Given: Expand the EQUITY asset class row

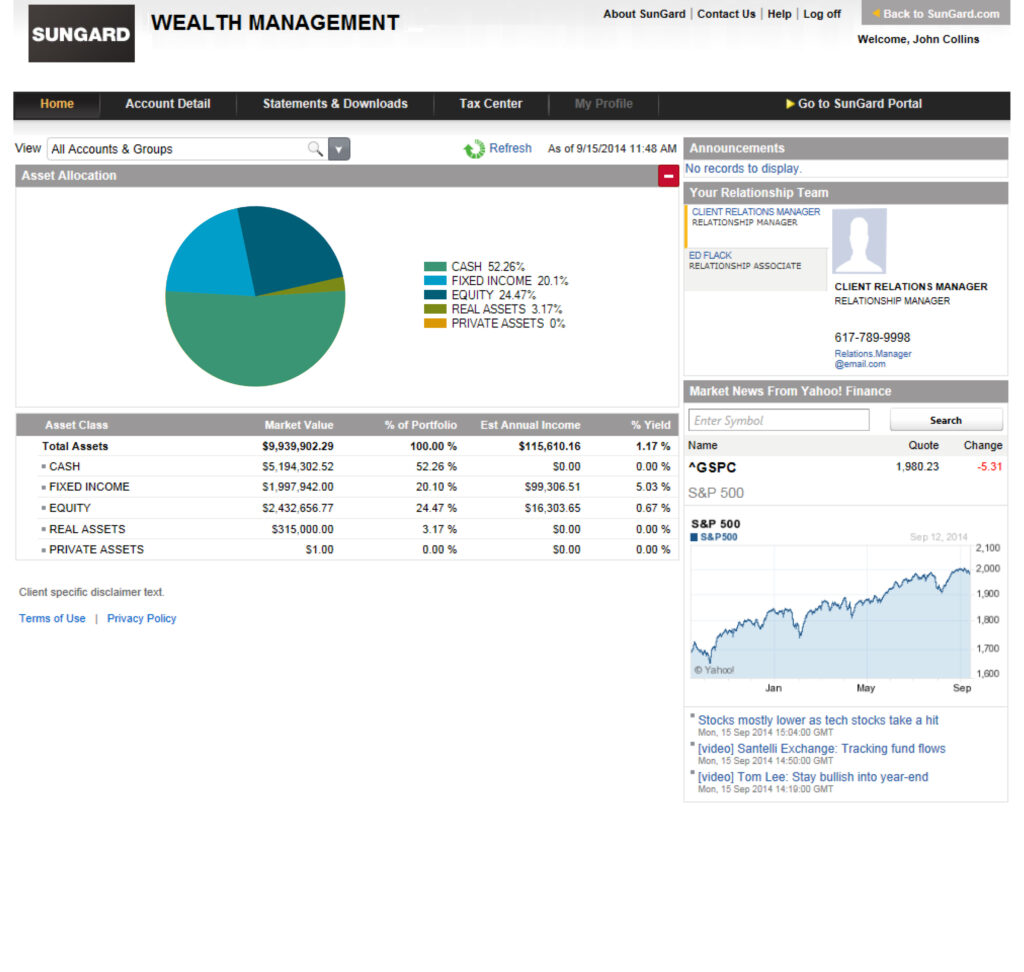Looking at the screenshot, I should pyautogui.click(x=44, y=508).
